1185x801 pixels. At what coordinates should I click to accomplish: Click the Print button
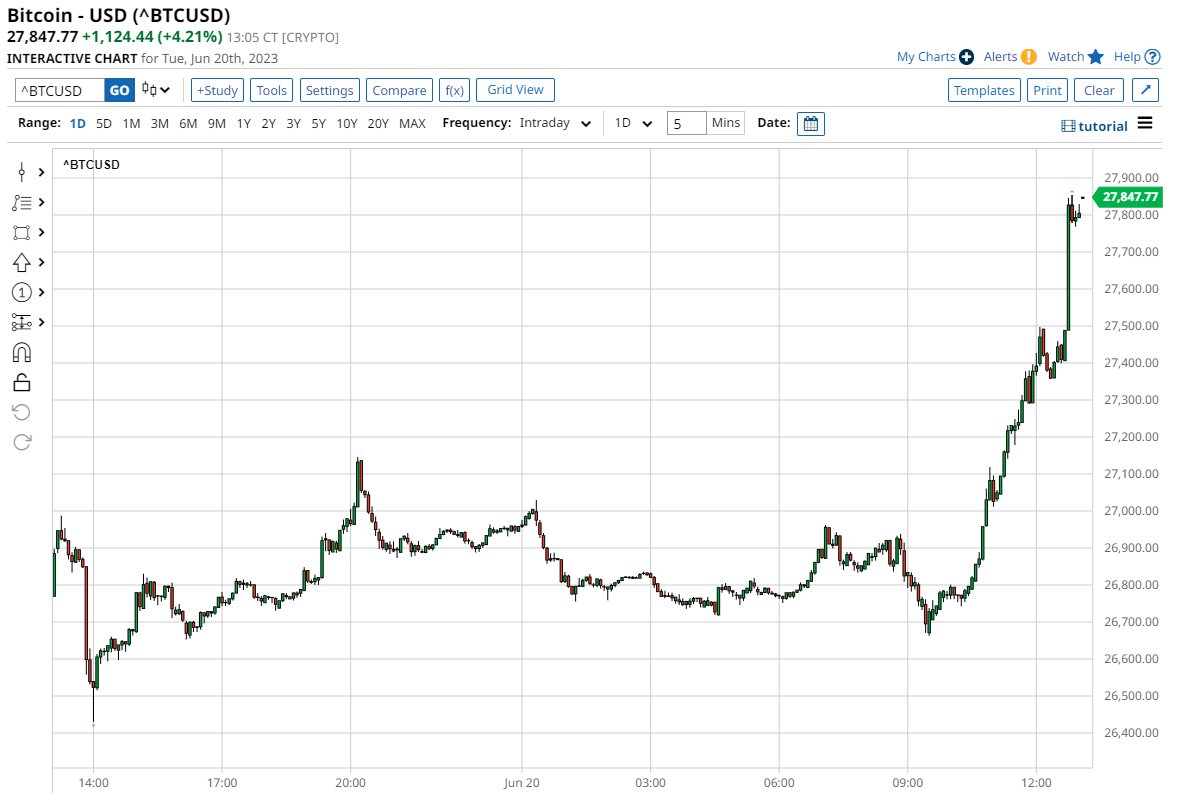1047,90
